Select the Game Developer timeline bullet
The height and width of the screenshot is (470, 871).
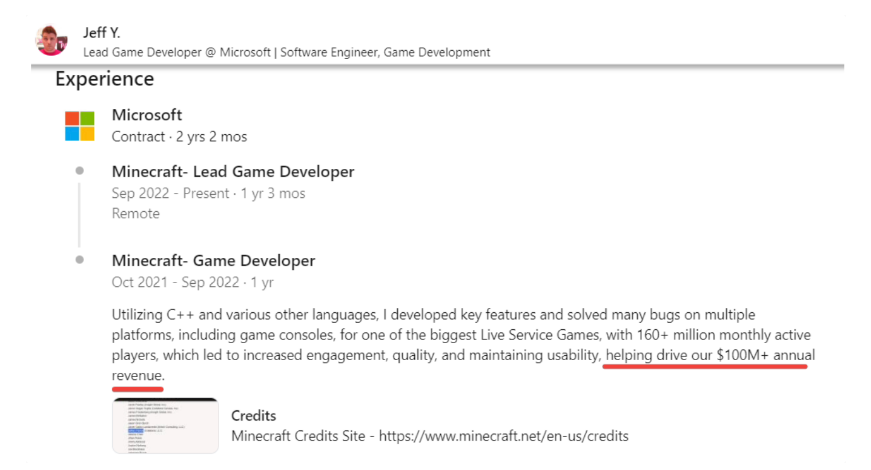pos(79,259)
